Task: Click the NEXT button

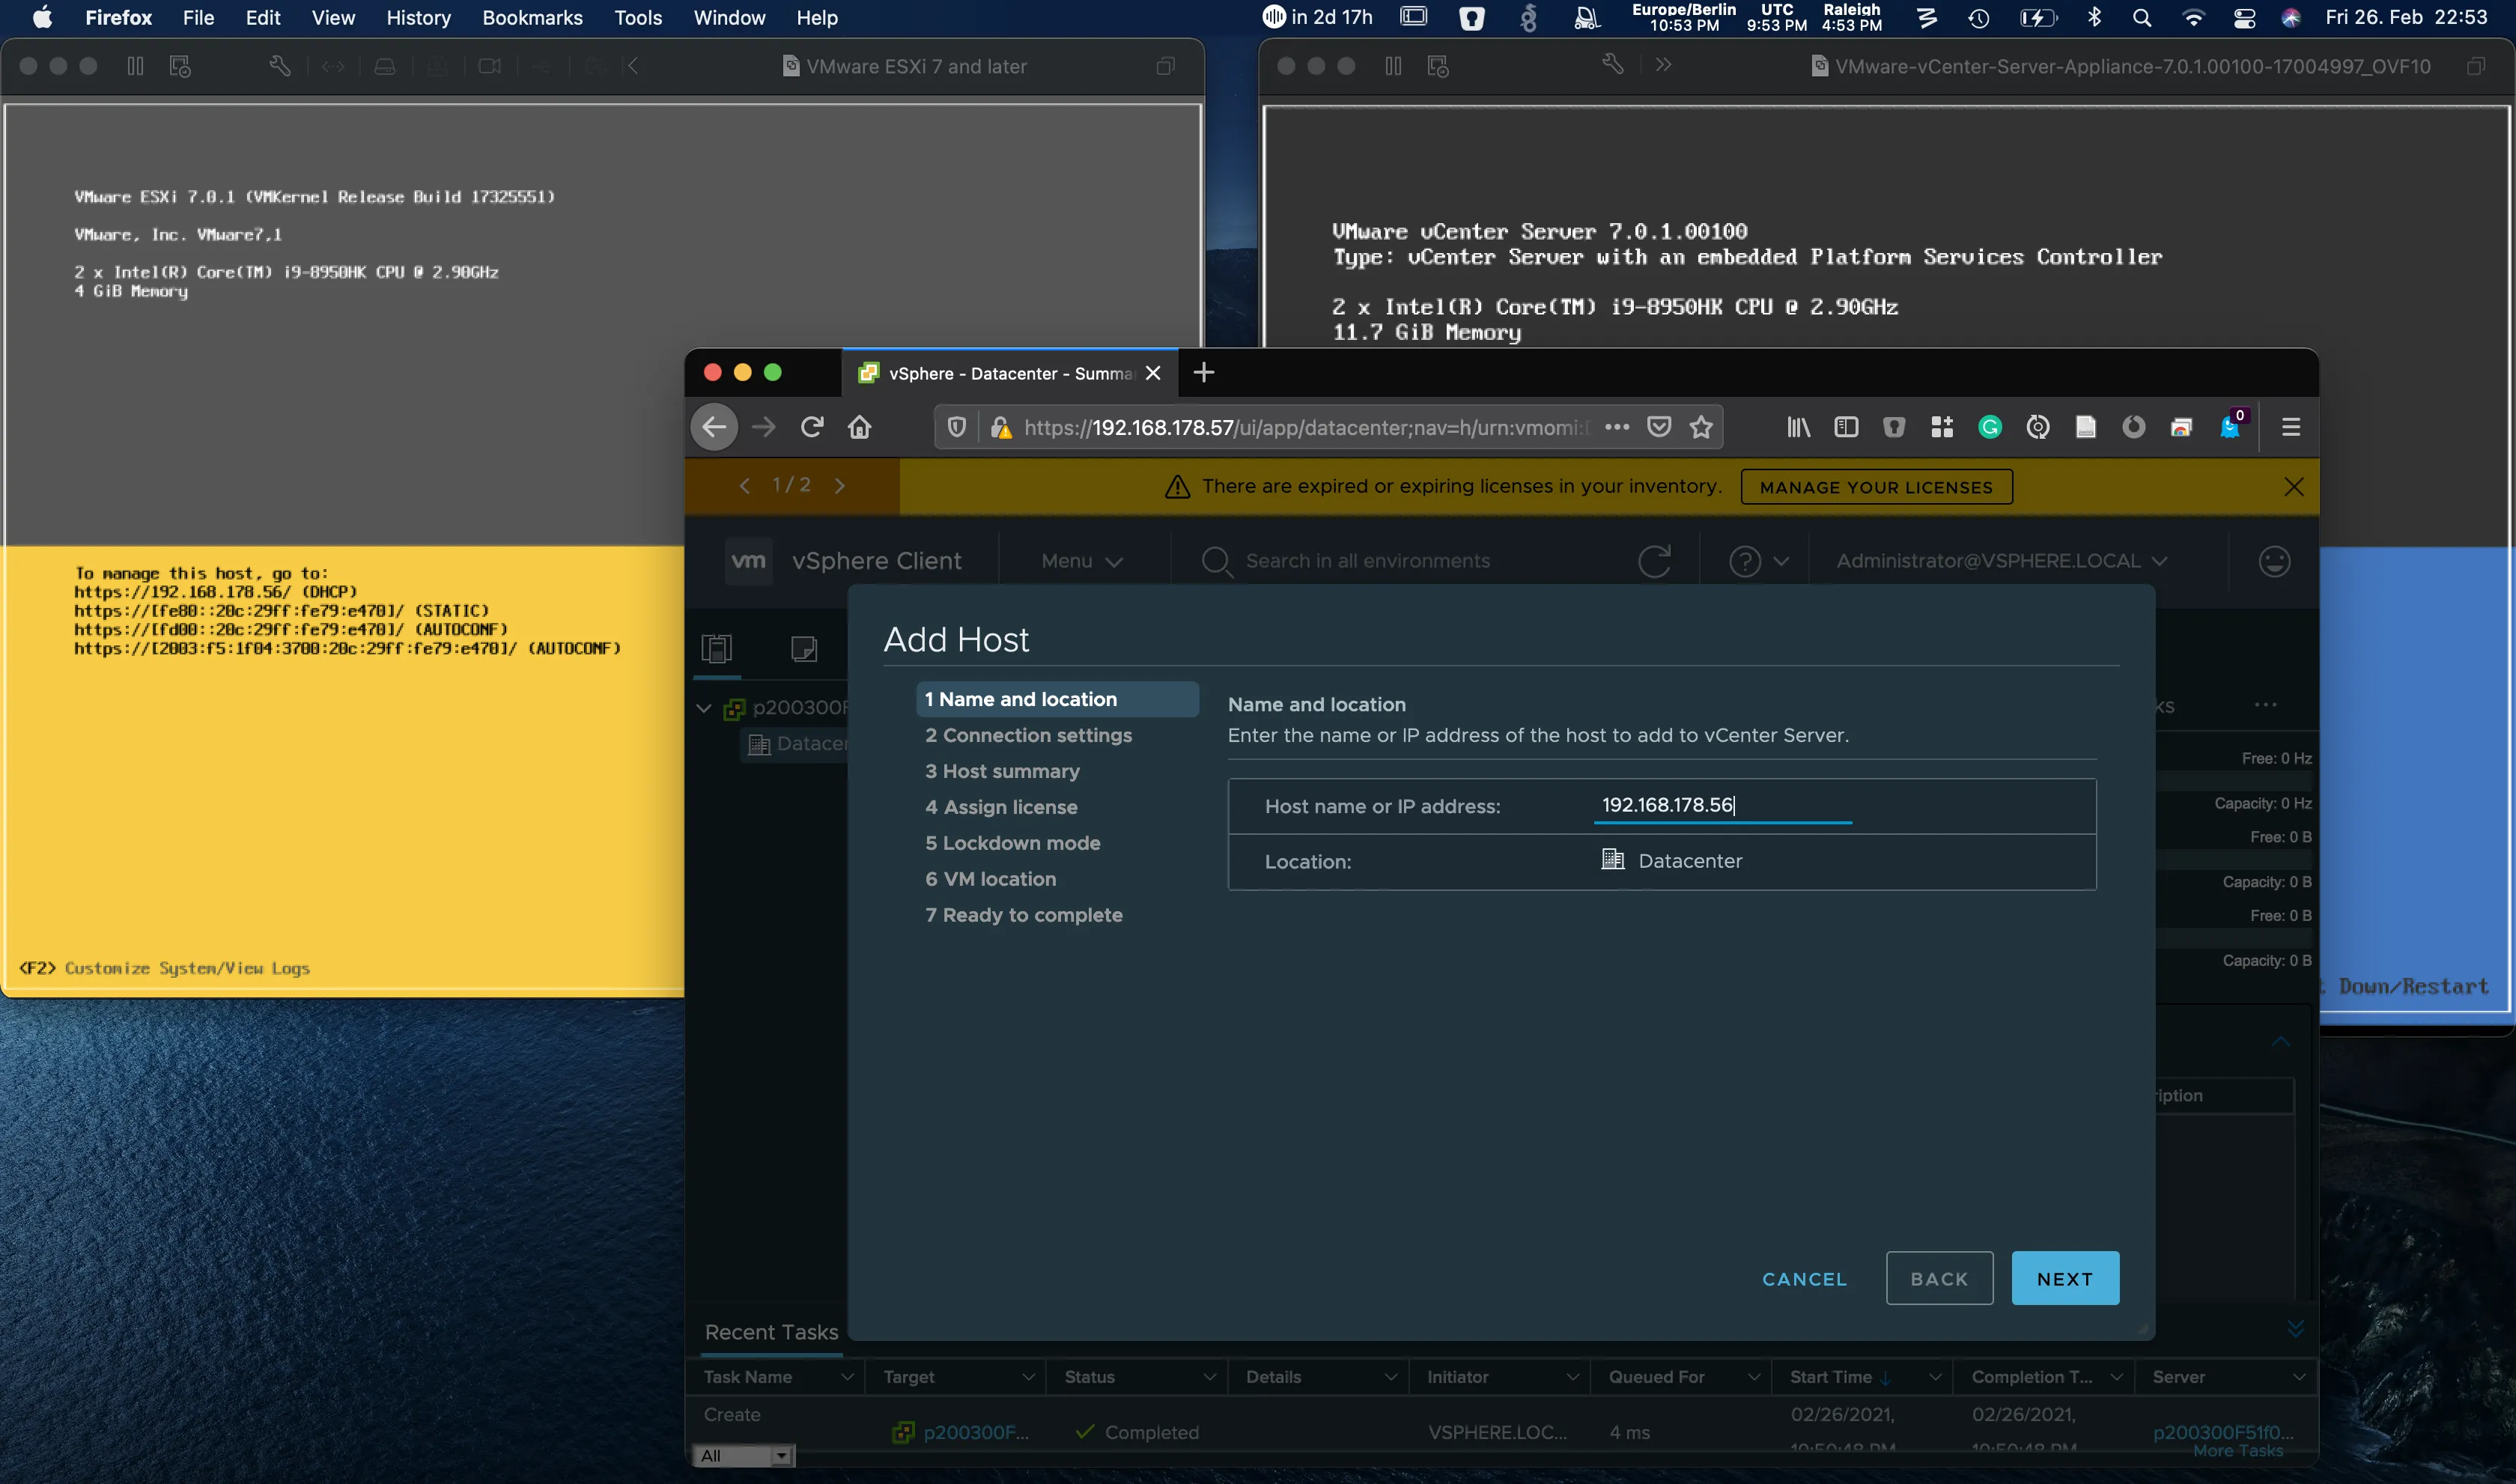Action: pyautogui.click(x=2064, y=1278)
